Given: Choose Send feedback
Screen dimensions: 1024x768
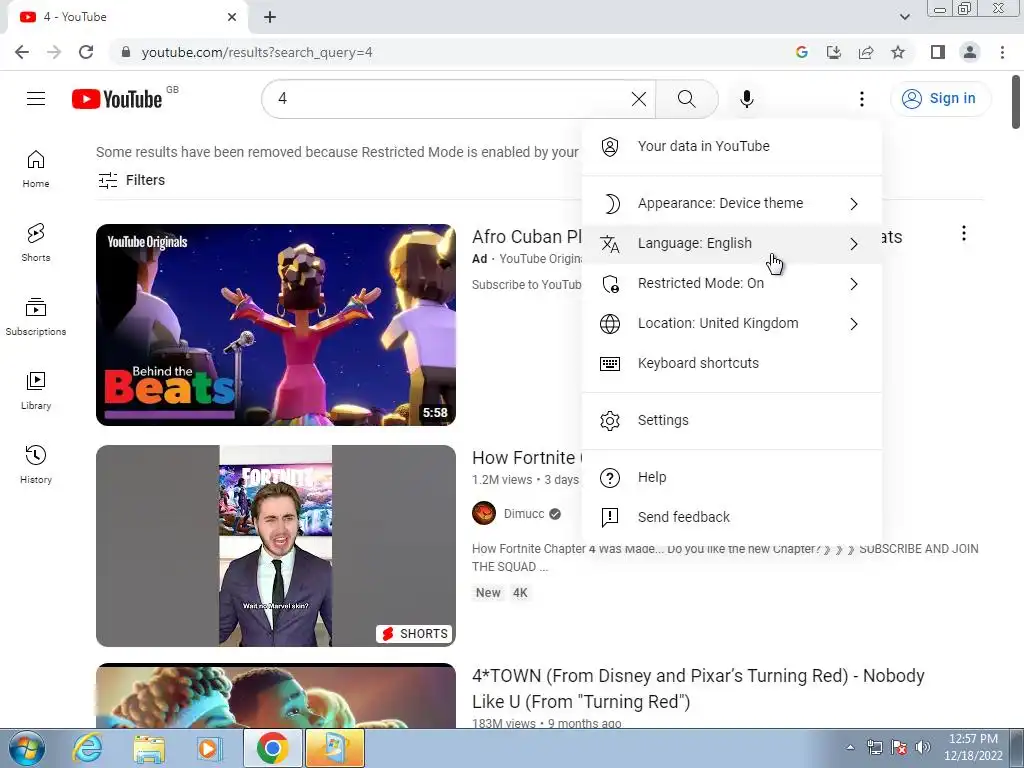Looking at the screenshot, I should click(x=731, y=517).
